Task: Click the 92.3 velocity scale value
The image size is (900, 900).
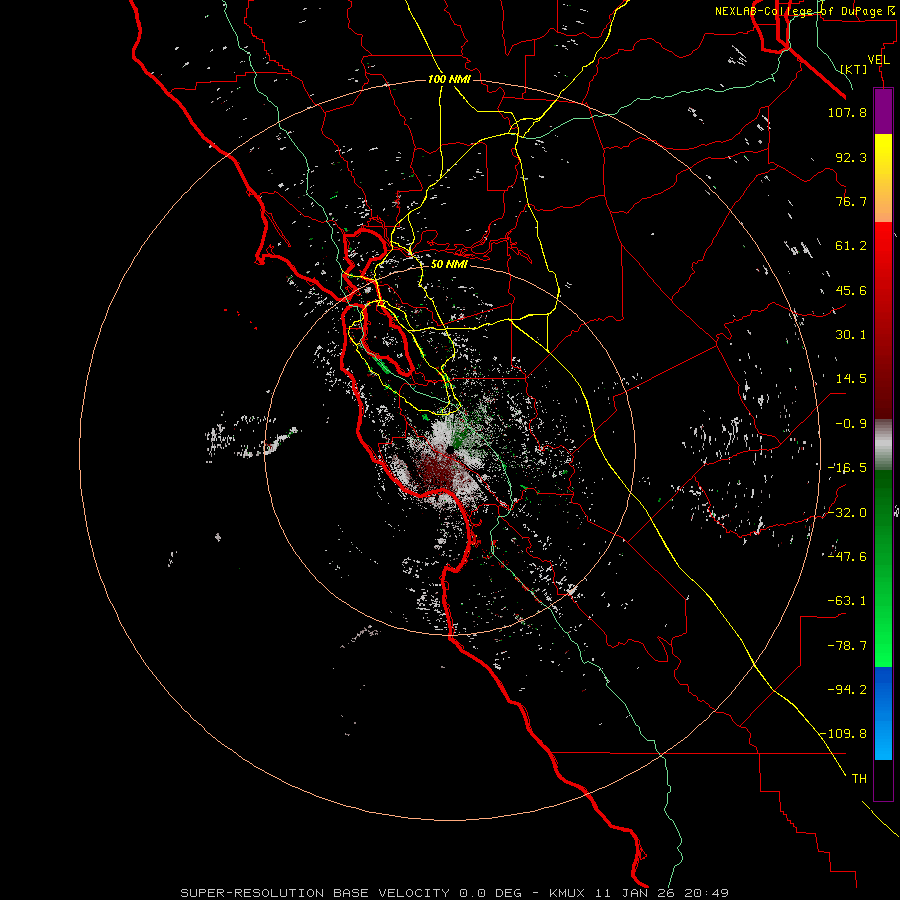Action: [x=851, y=157]
